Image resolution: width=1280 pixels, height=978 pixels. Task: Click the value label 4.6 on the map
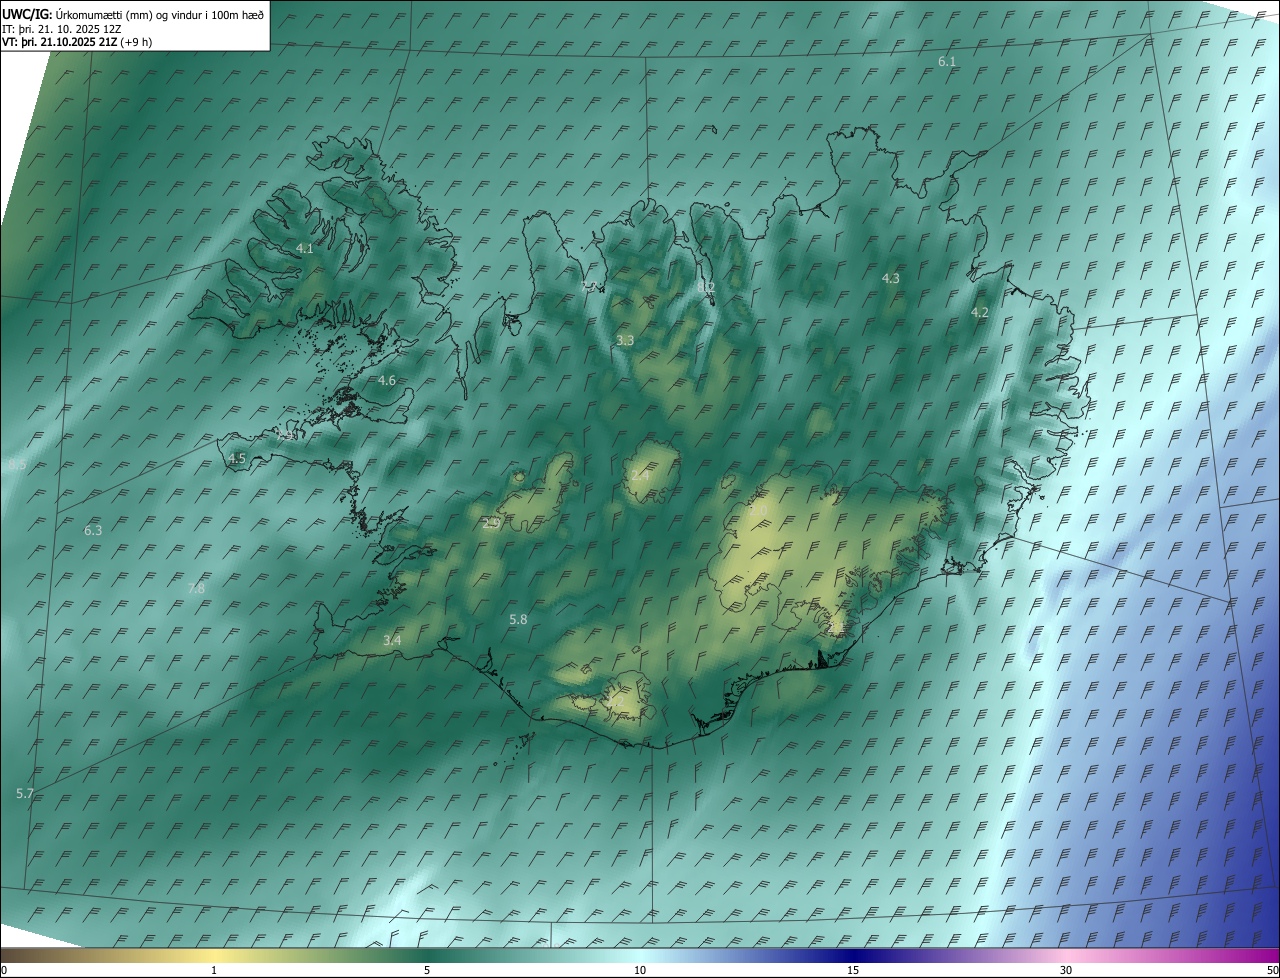click(387, 381)
